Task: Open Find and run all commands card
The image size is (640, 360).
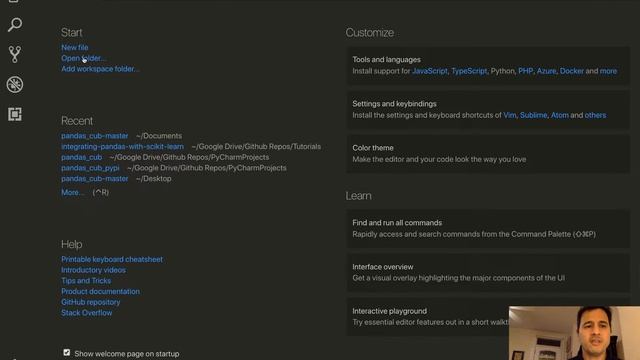Action: click(x=488, y=229)
